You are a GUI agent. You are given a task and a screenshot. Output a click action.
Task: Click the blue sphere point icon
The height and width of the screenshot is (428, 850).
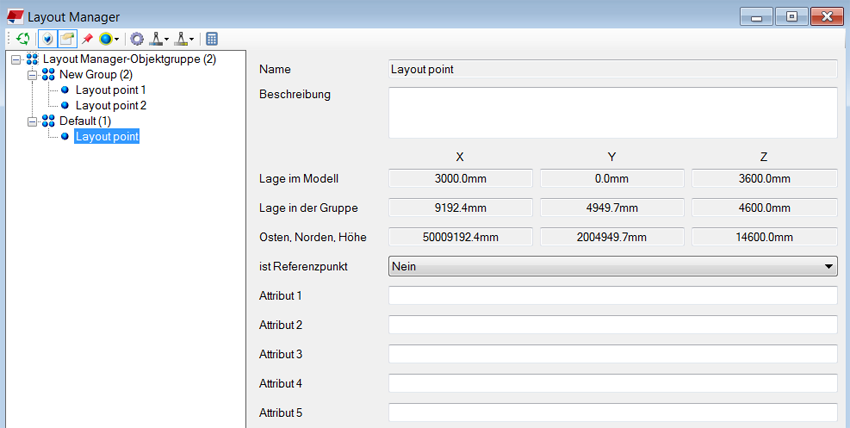(105, 39)
